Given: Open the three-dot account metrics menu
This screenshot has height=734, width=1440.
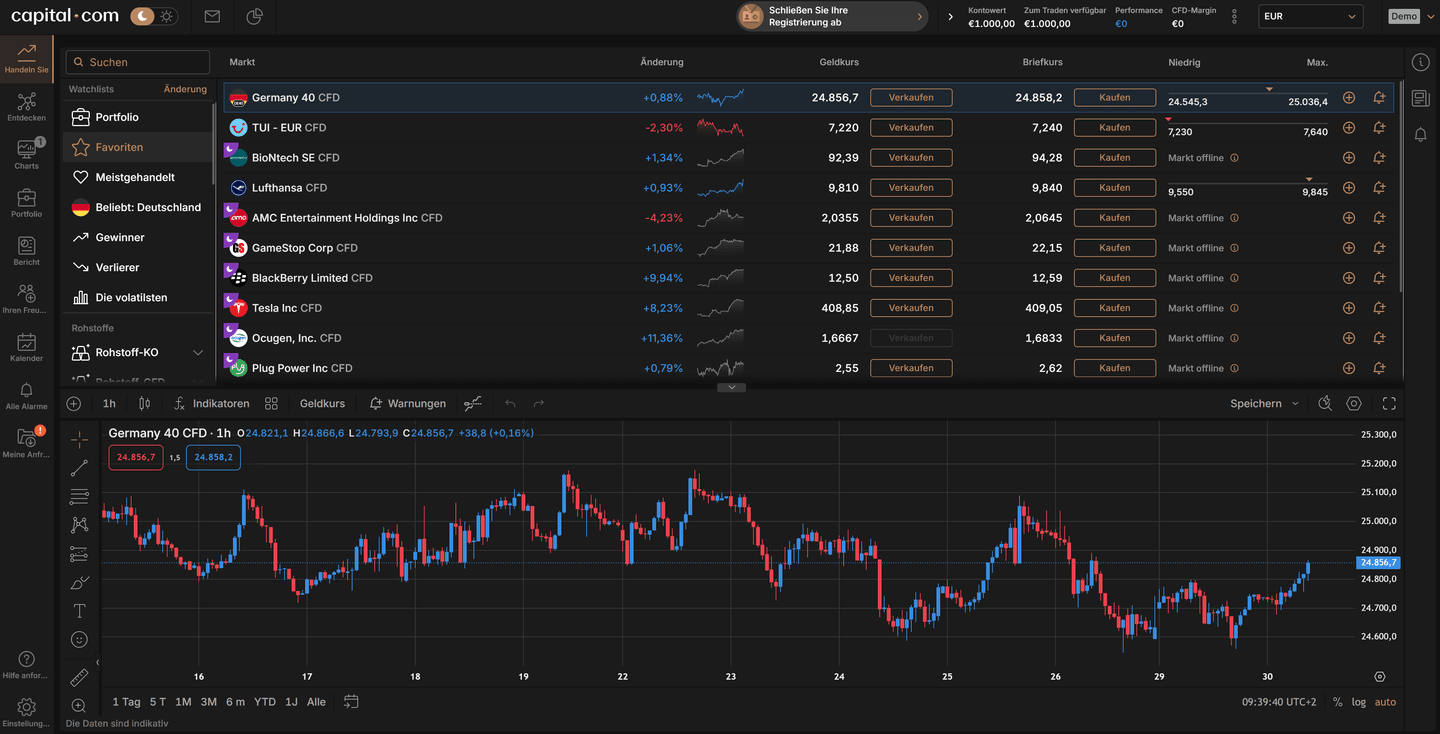Looking at the screenshot, I should (x=1235, y=16).
